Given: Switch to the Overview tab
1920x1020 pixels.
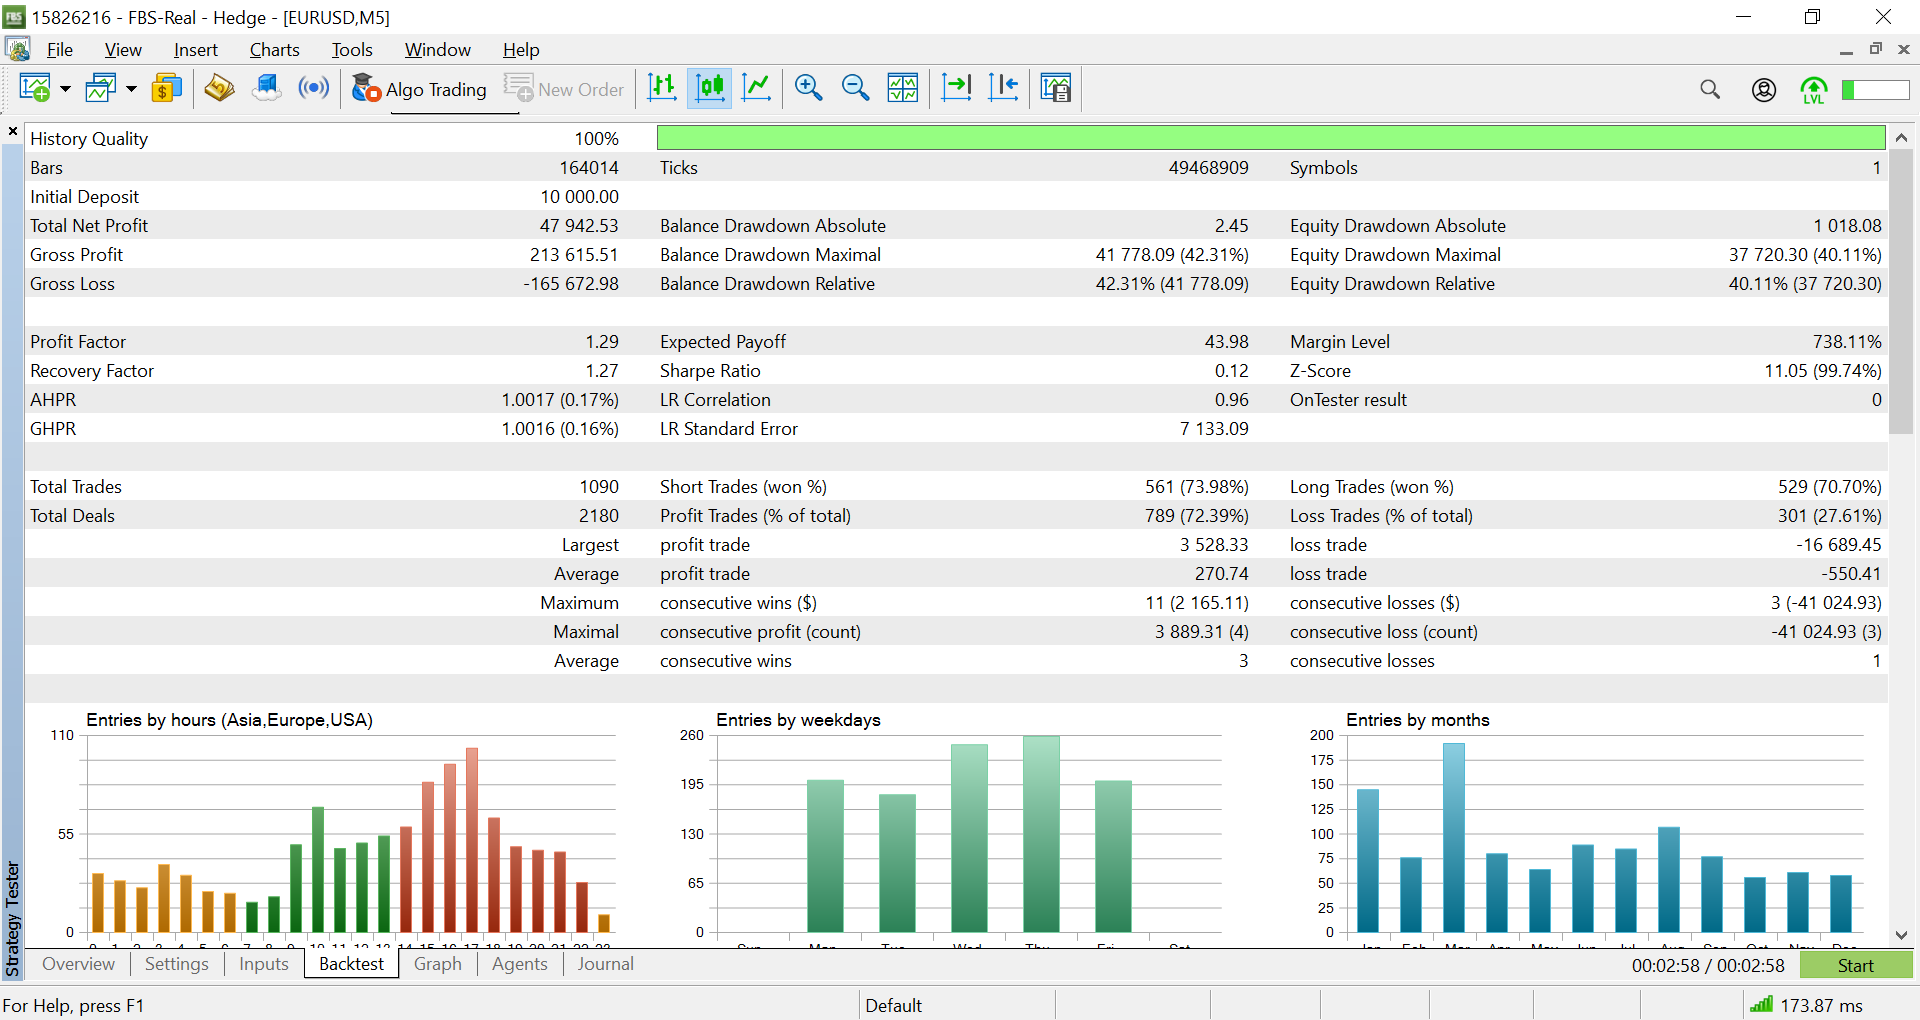Looking at the screenshot, I should (x=78, y=964).
